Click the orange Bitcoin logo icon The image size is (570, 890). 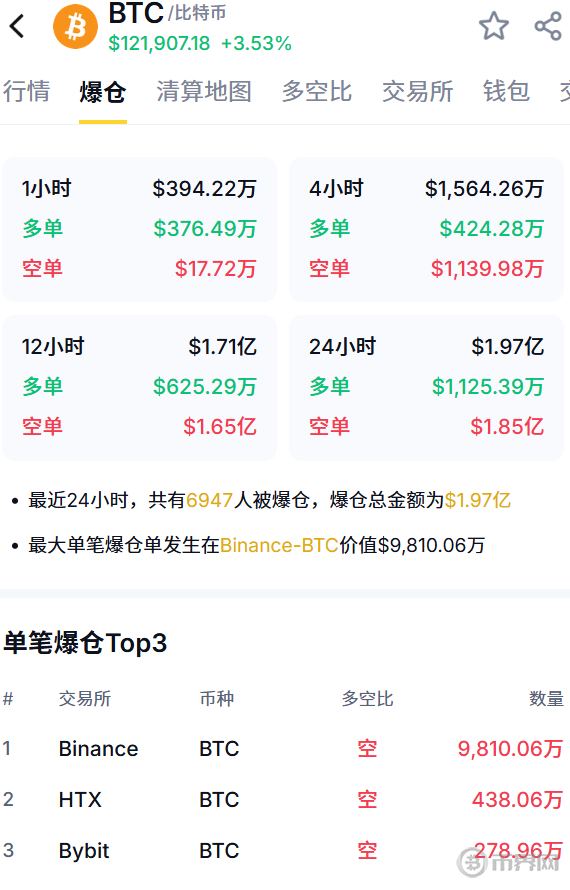76,26
